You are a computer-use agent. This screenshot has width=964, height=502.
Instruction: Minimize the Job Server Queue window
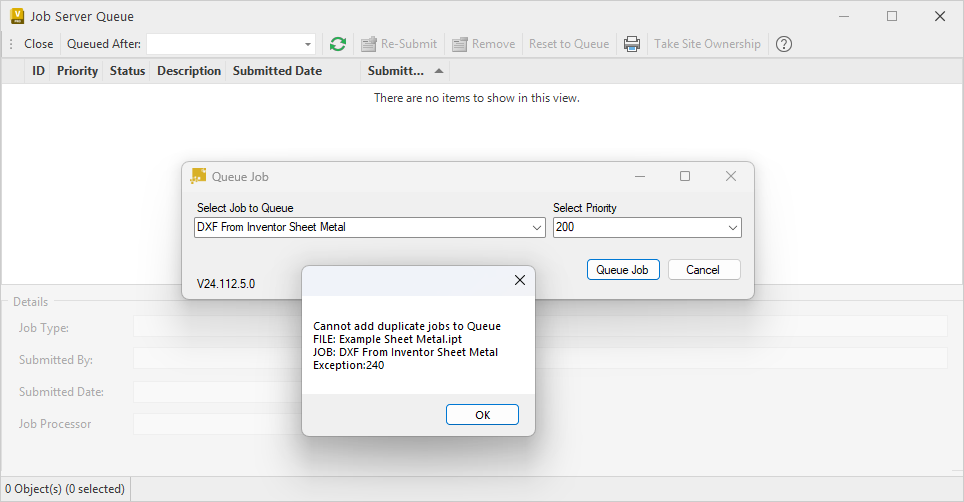point(844,17)
